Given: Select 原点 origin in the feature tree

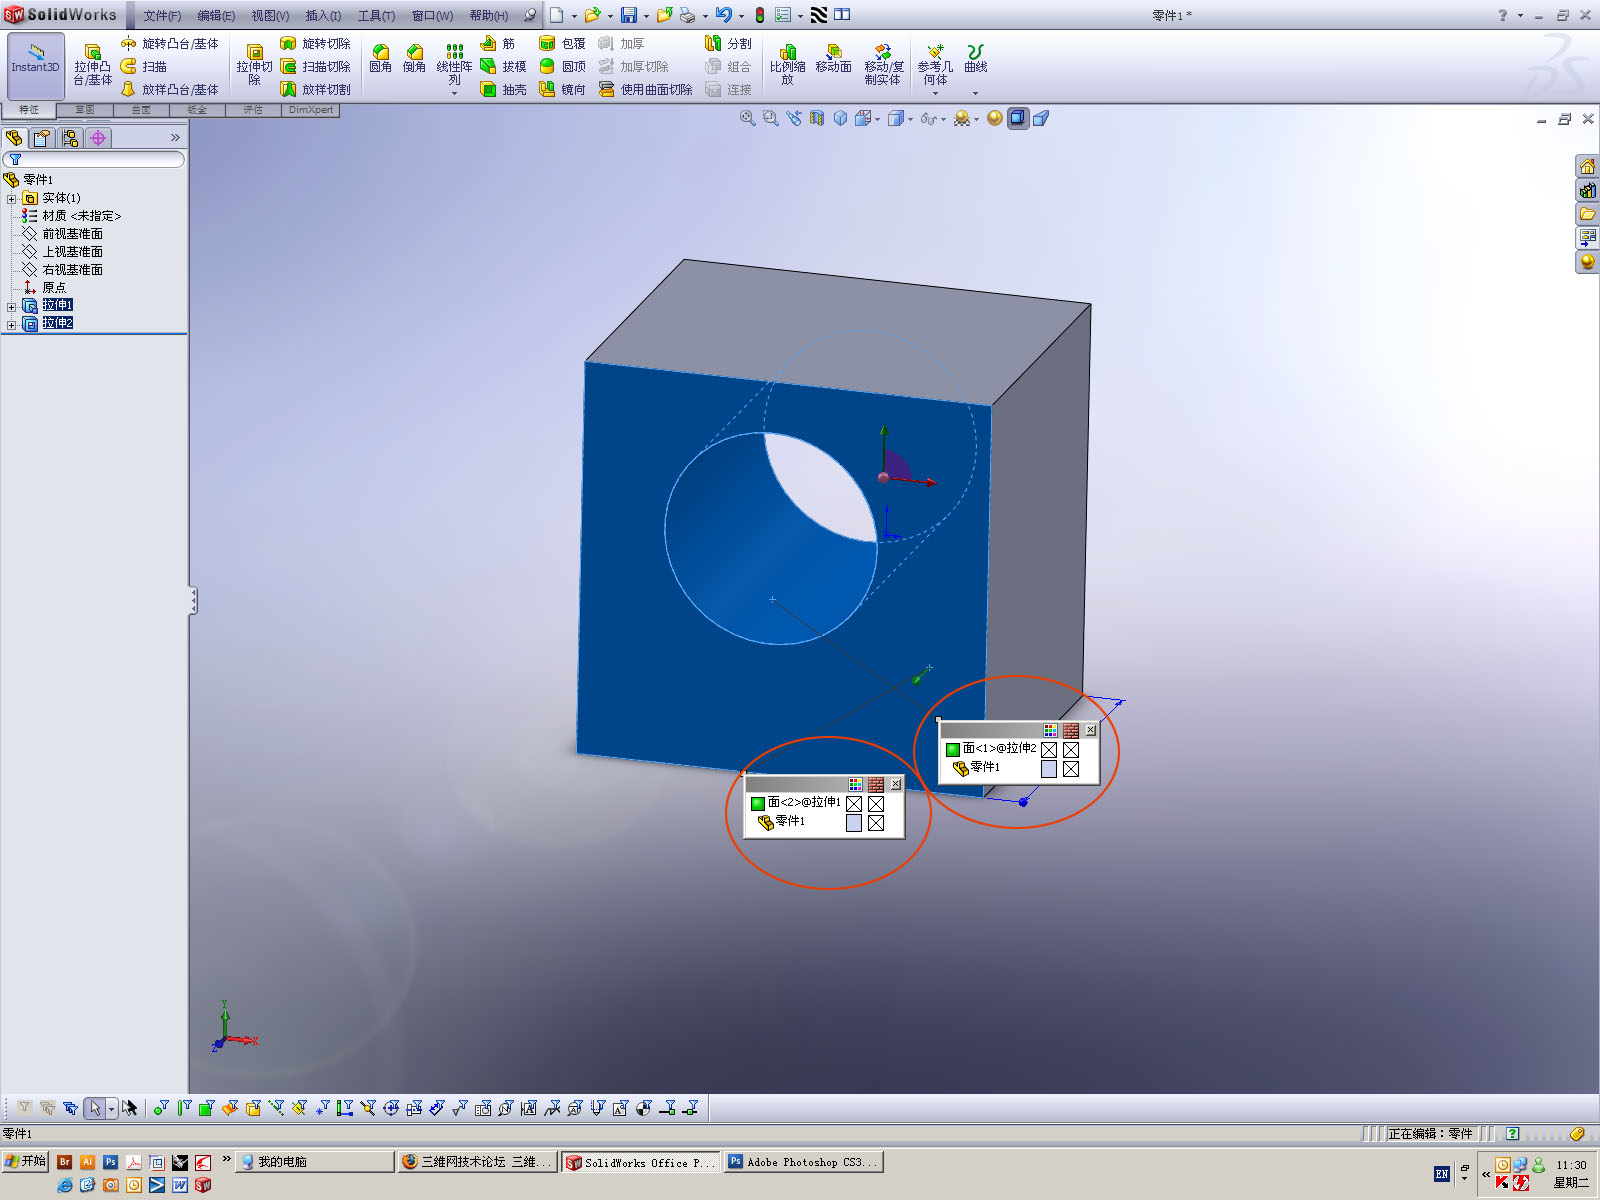Looking at the screenshot, I should tap(54, 288).
